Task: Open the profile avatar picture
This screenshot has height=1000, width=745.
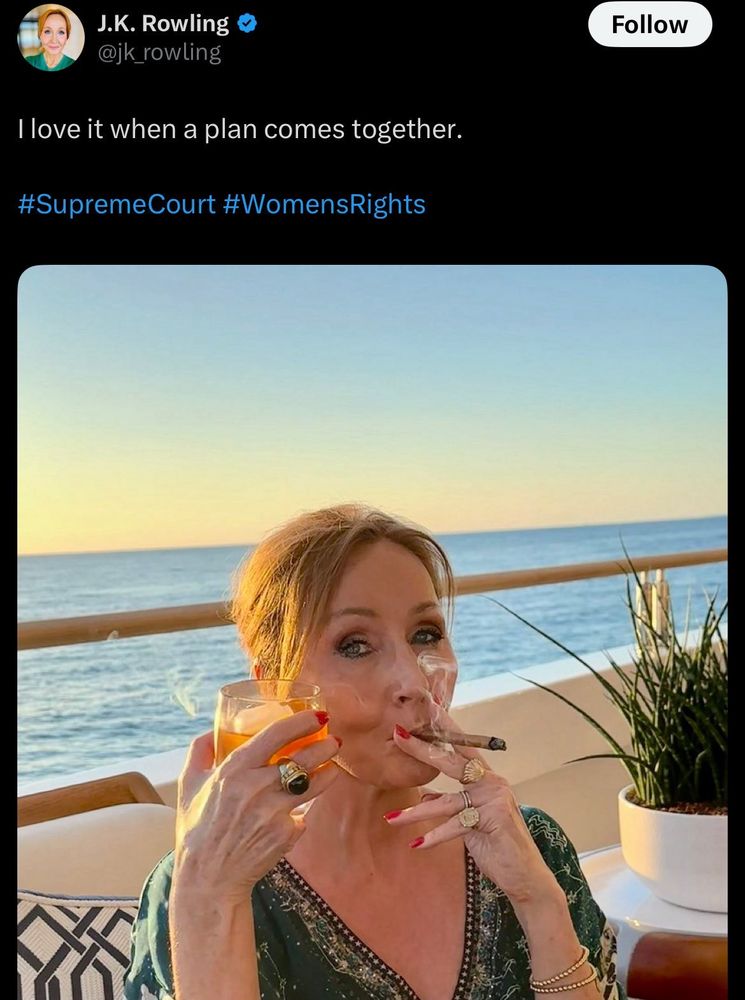Action: [50, 37]
